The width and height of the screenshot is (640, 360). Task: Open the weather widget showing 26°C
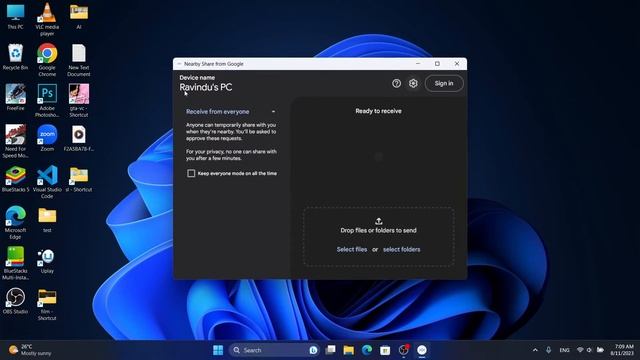pyautogui.click(x=30, y=350)
